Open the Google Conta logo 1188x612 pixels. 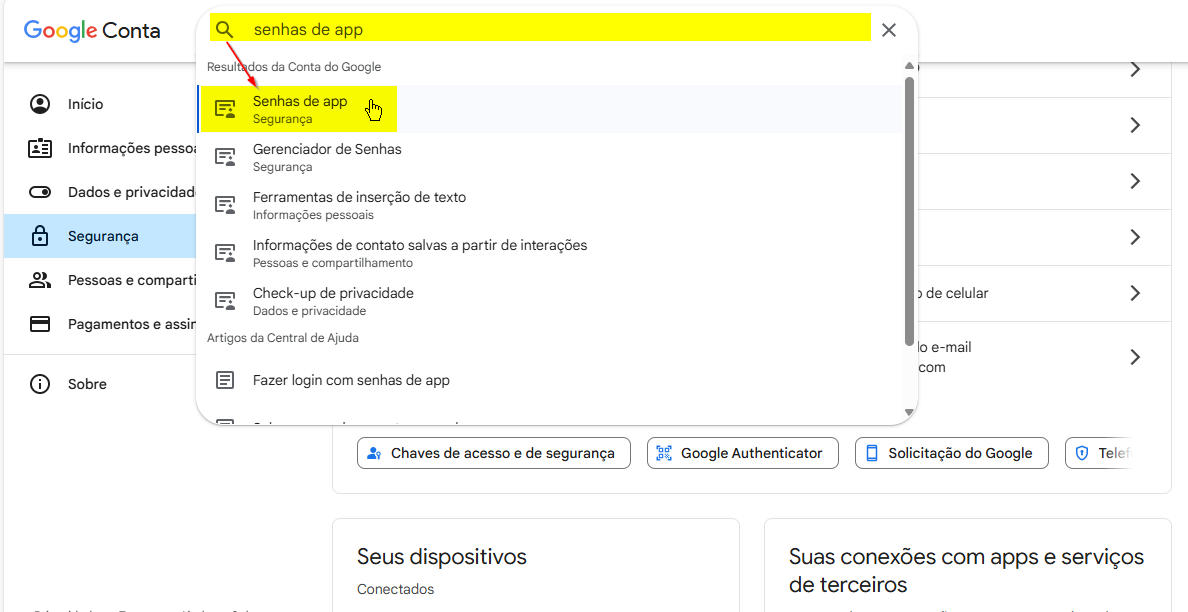click(x=92, y=30)
